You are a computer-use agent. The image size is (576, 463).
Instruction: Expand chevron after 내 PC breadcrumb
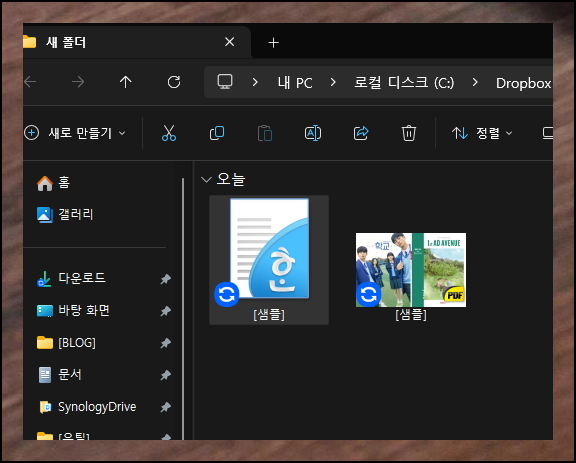tap(333, 82)
